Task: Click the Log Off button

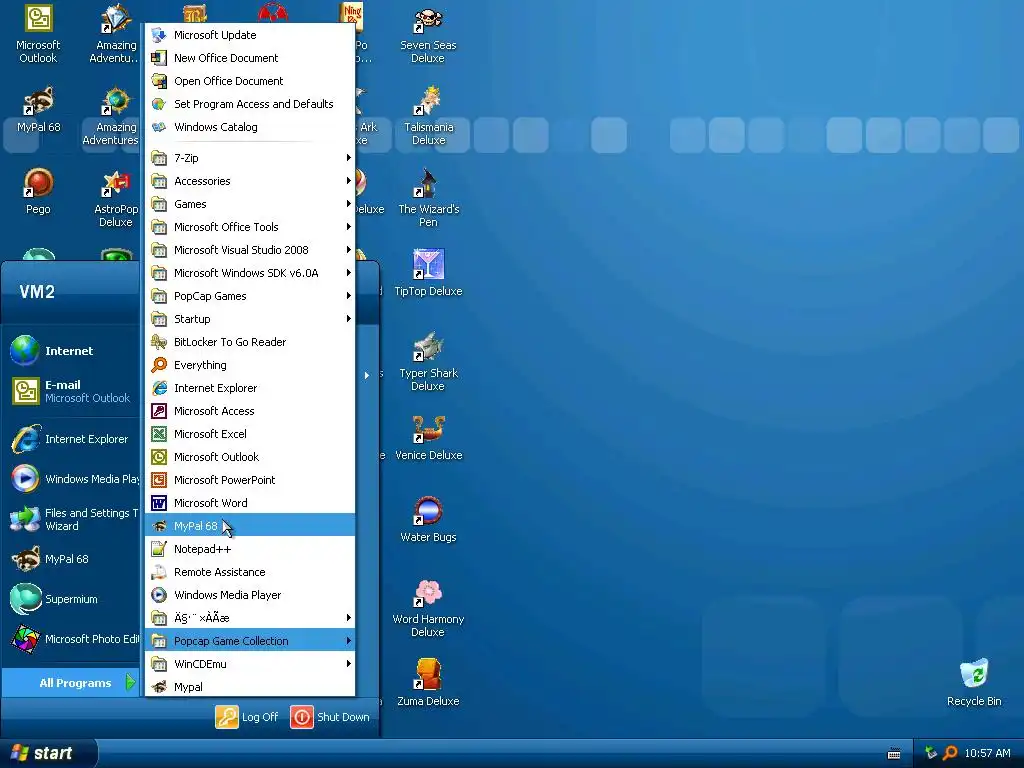Action: tap(248, 716)
